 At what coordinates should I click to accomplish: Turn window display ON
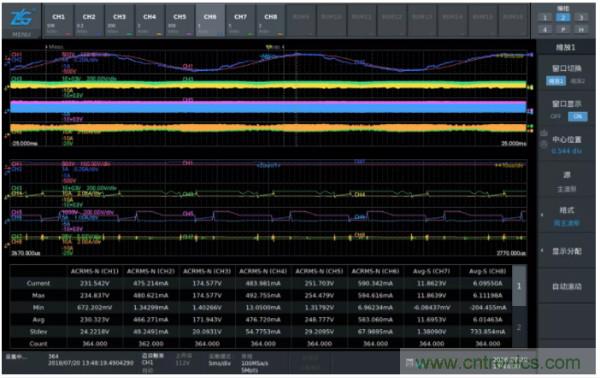577,116
